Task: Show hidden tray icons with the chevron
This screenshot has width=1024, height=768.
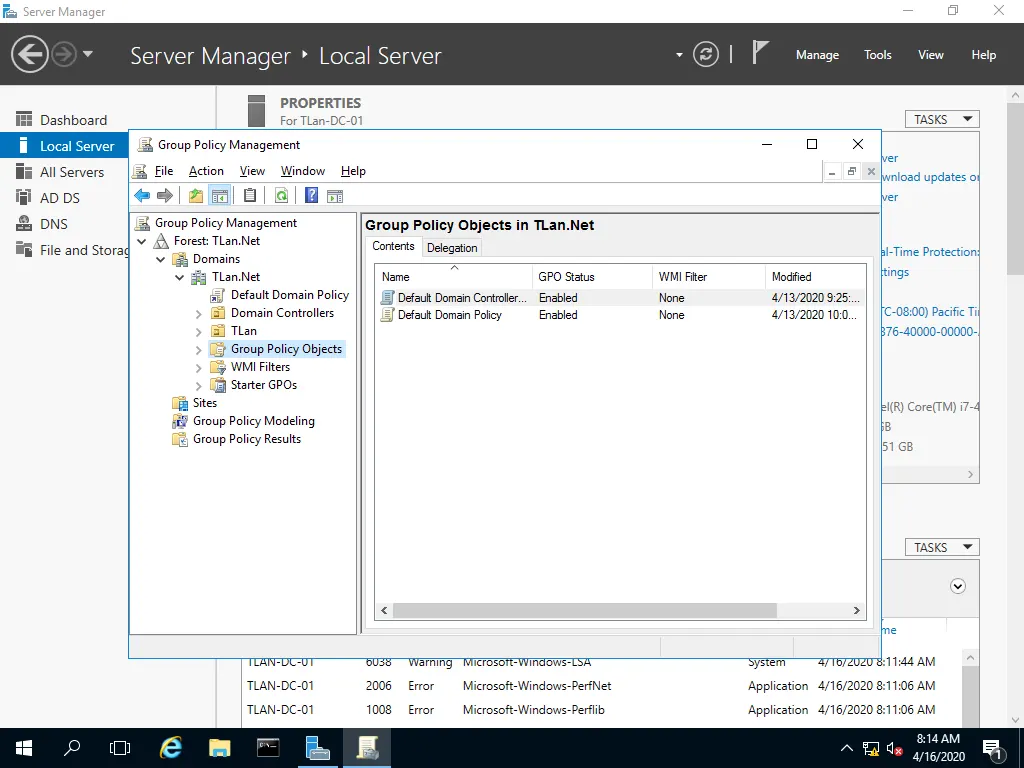Action: (x=846, y=748)
